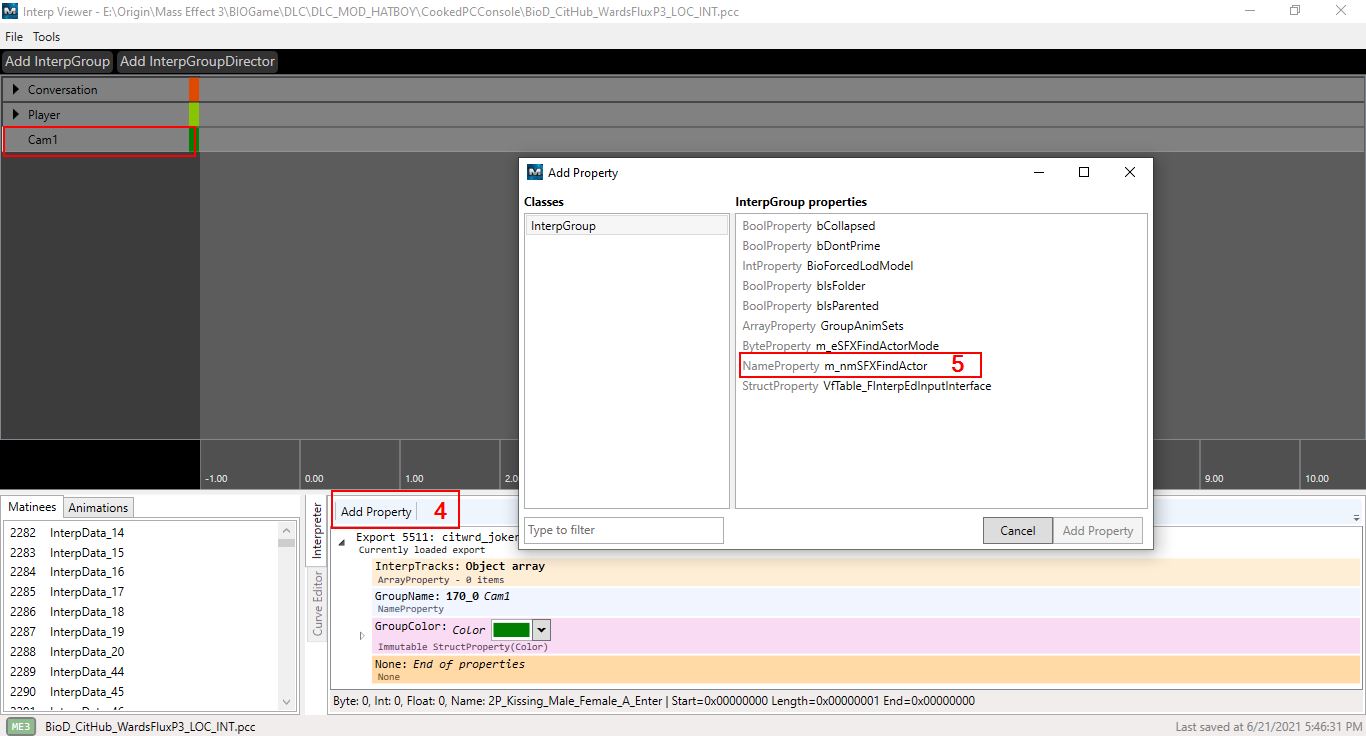The image size is (1366, 736).
Task: Click the Add InterpGroupDirector button
Action: click(x=197, y=61)
